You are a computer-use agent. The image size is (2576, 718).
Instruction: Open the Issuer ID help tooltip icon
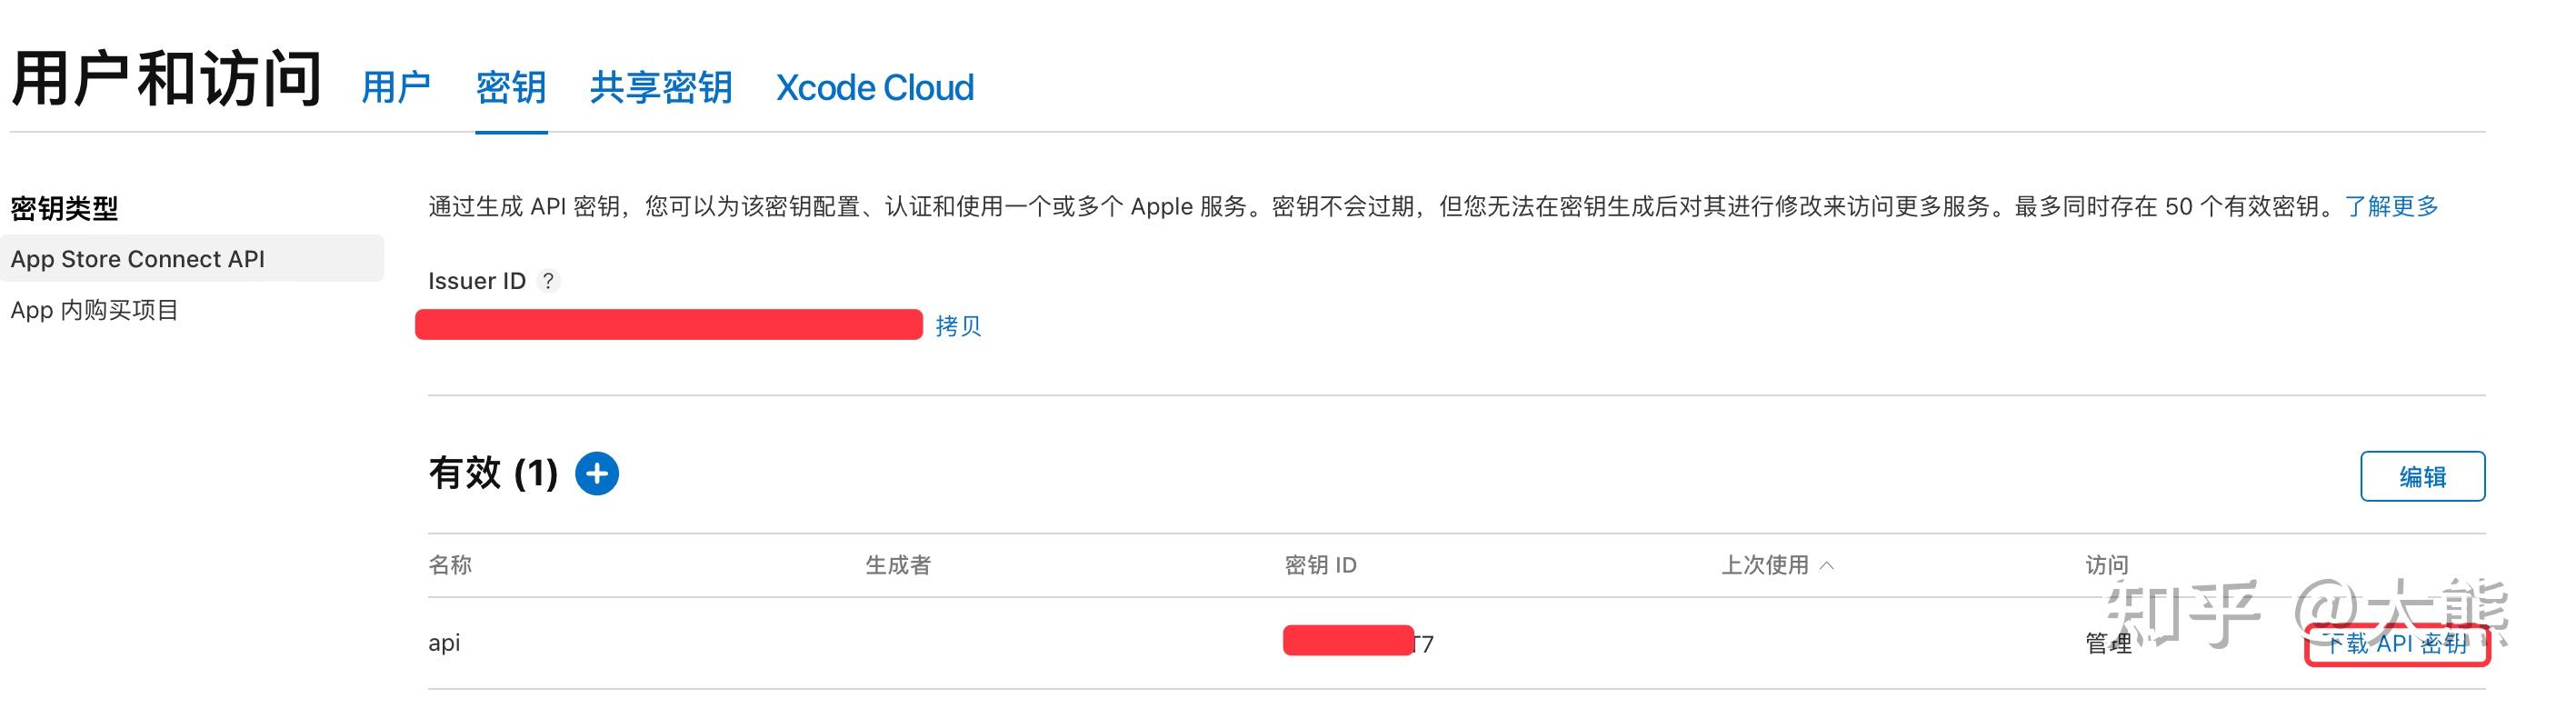click(x=549, y=281)
